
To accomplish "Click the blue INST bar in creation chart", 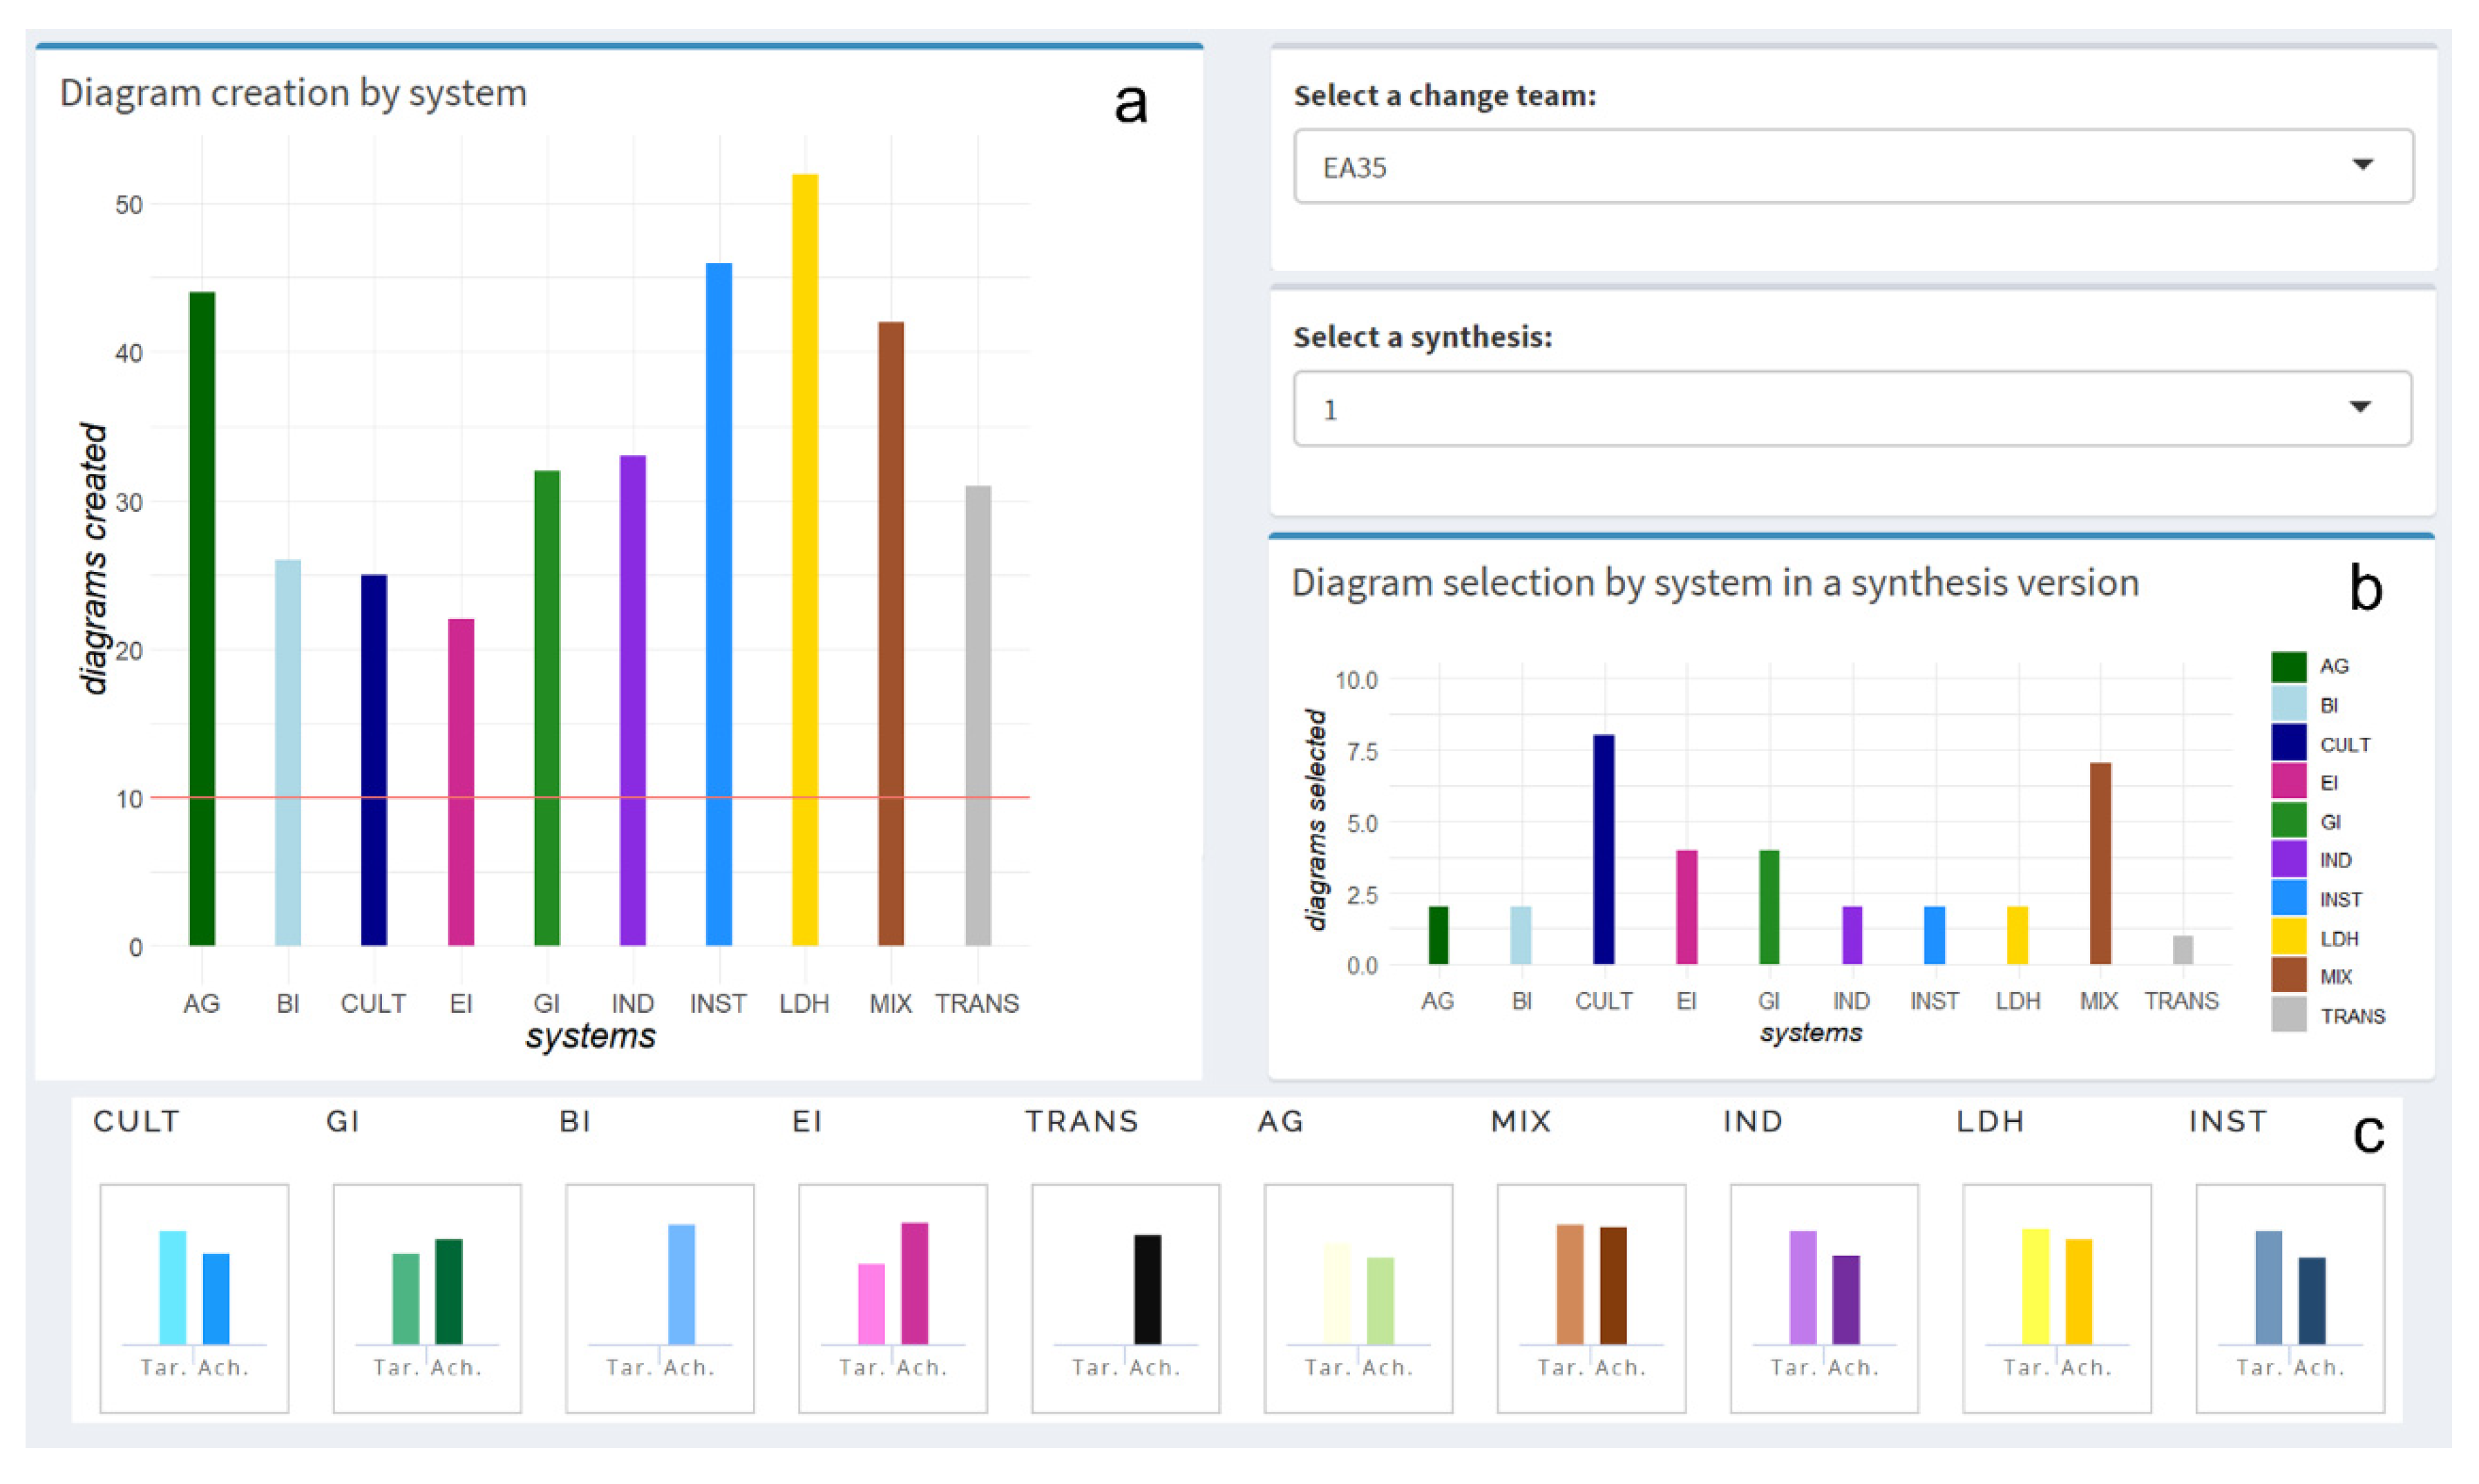I will click(x=719, y=600).
